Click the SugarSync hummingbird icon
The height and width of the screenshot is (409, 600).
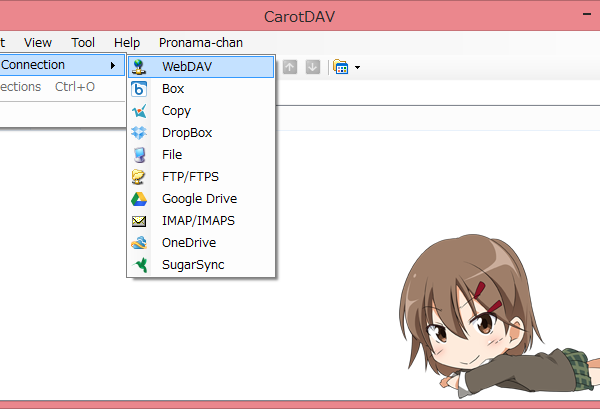[140, 265]
